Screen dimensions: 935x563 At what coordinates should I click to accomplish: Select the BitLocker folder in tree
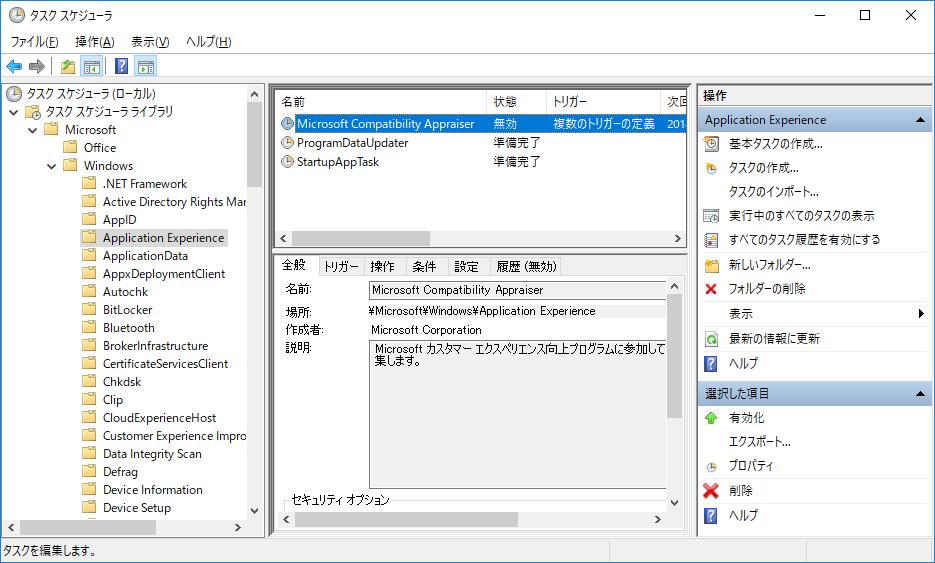pyautogui.click(x=127, y=310)
